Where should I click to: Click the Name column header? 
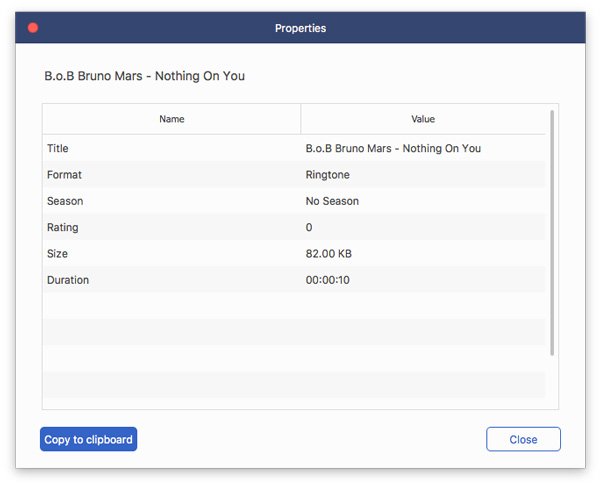click(171, 119)
